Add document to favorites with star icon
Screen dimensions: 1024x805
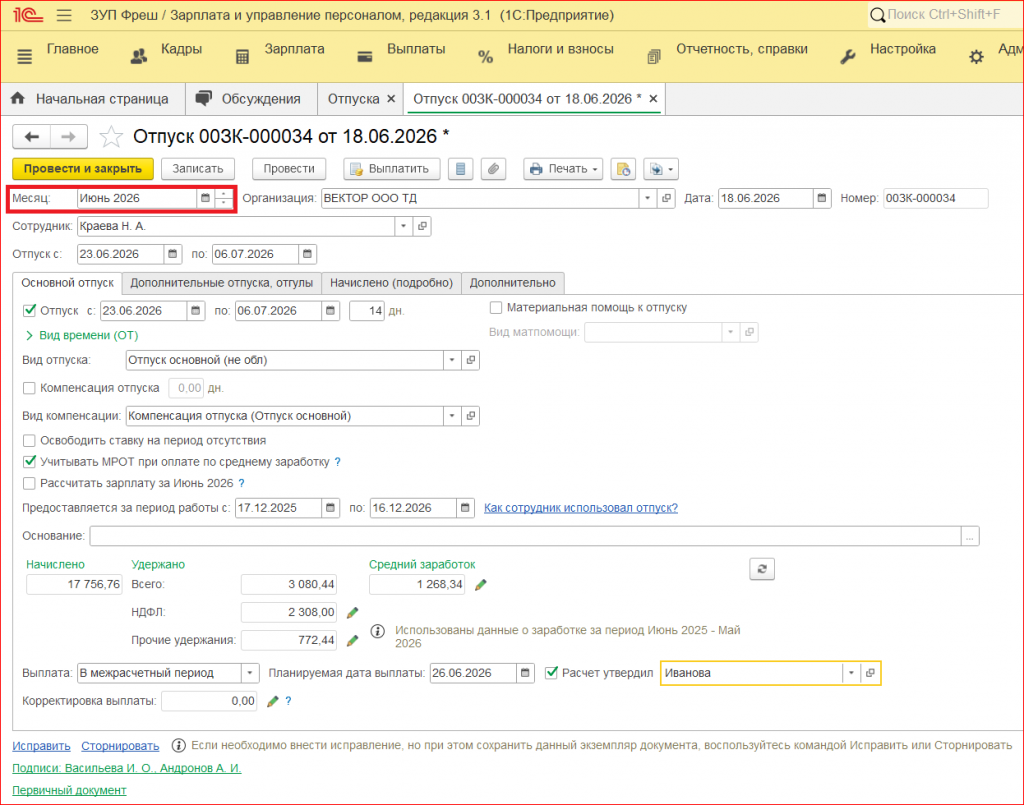tap(111, 137)
